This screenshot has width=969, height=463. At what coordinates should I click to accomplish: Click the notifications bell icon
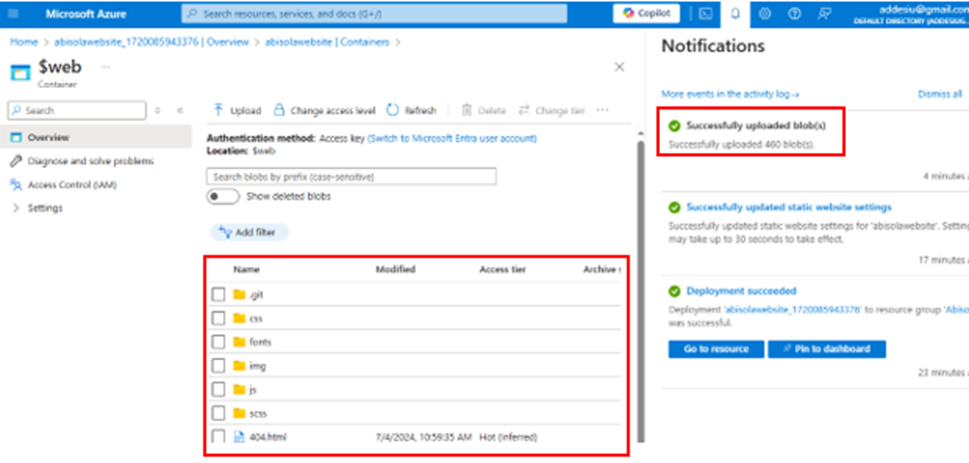(735, 14)
